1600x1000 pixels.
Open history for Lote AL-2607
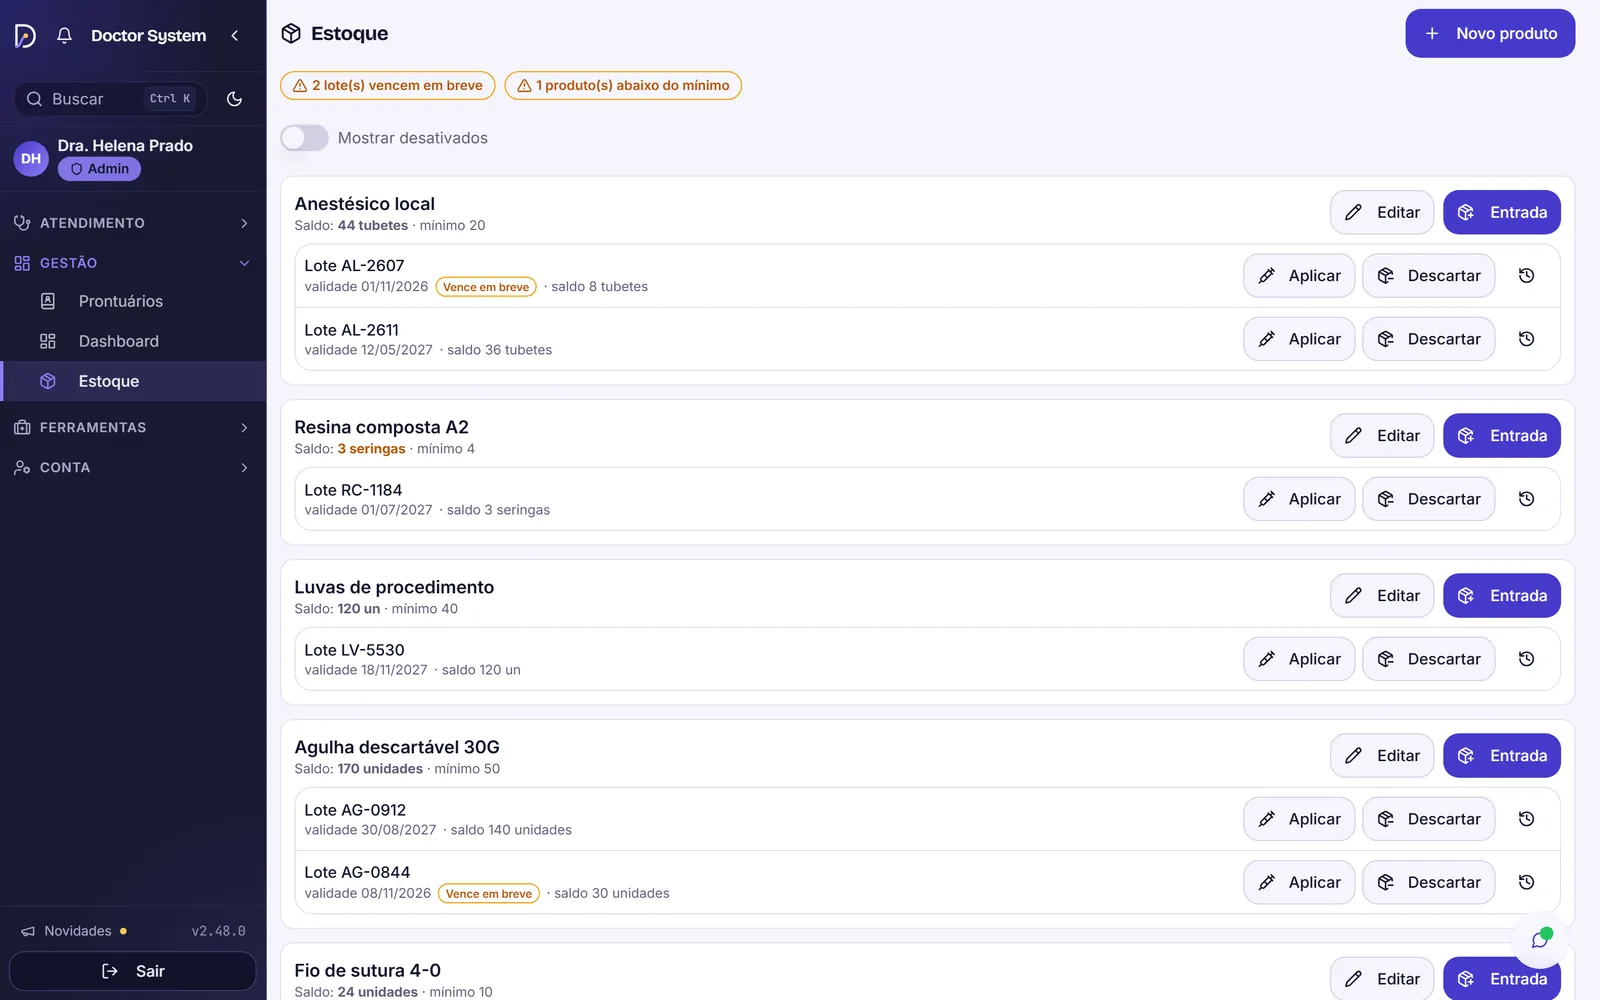click(x=1526, y=276)
